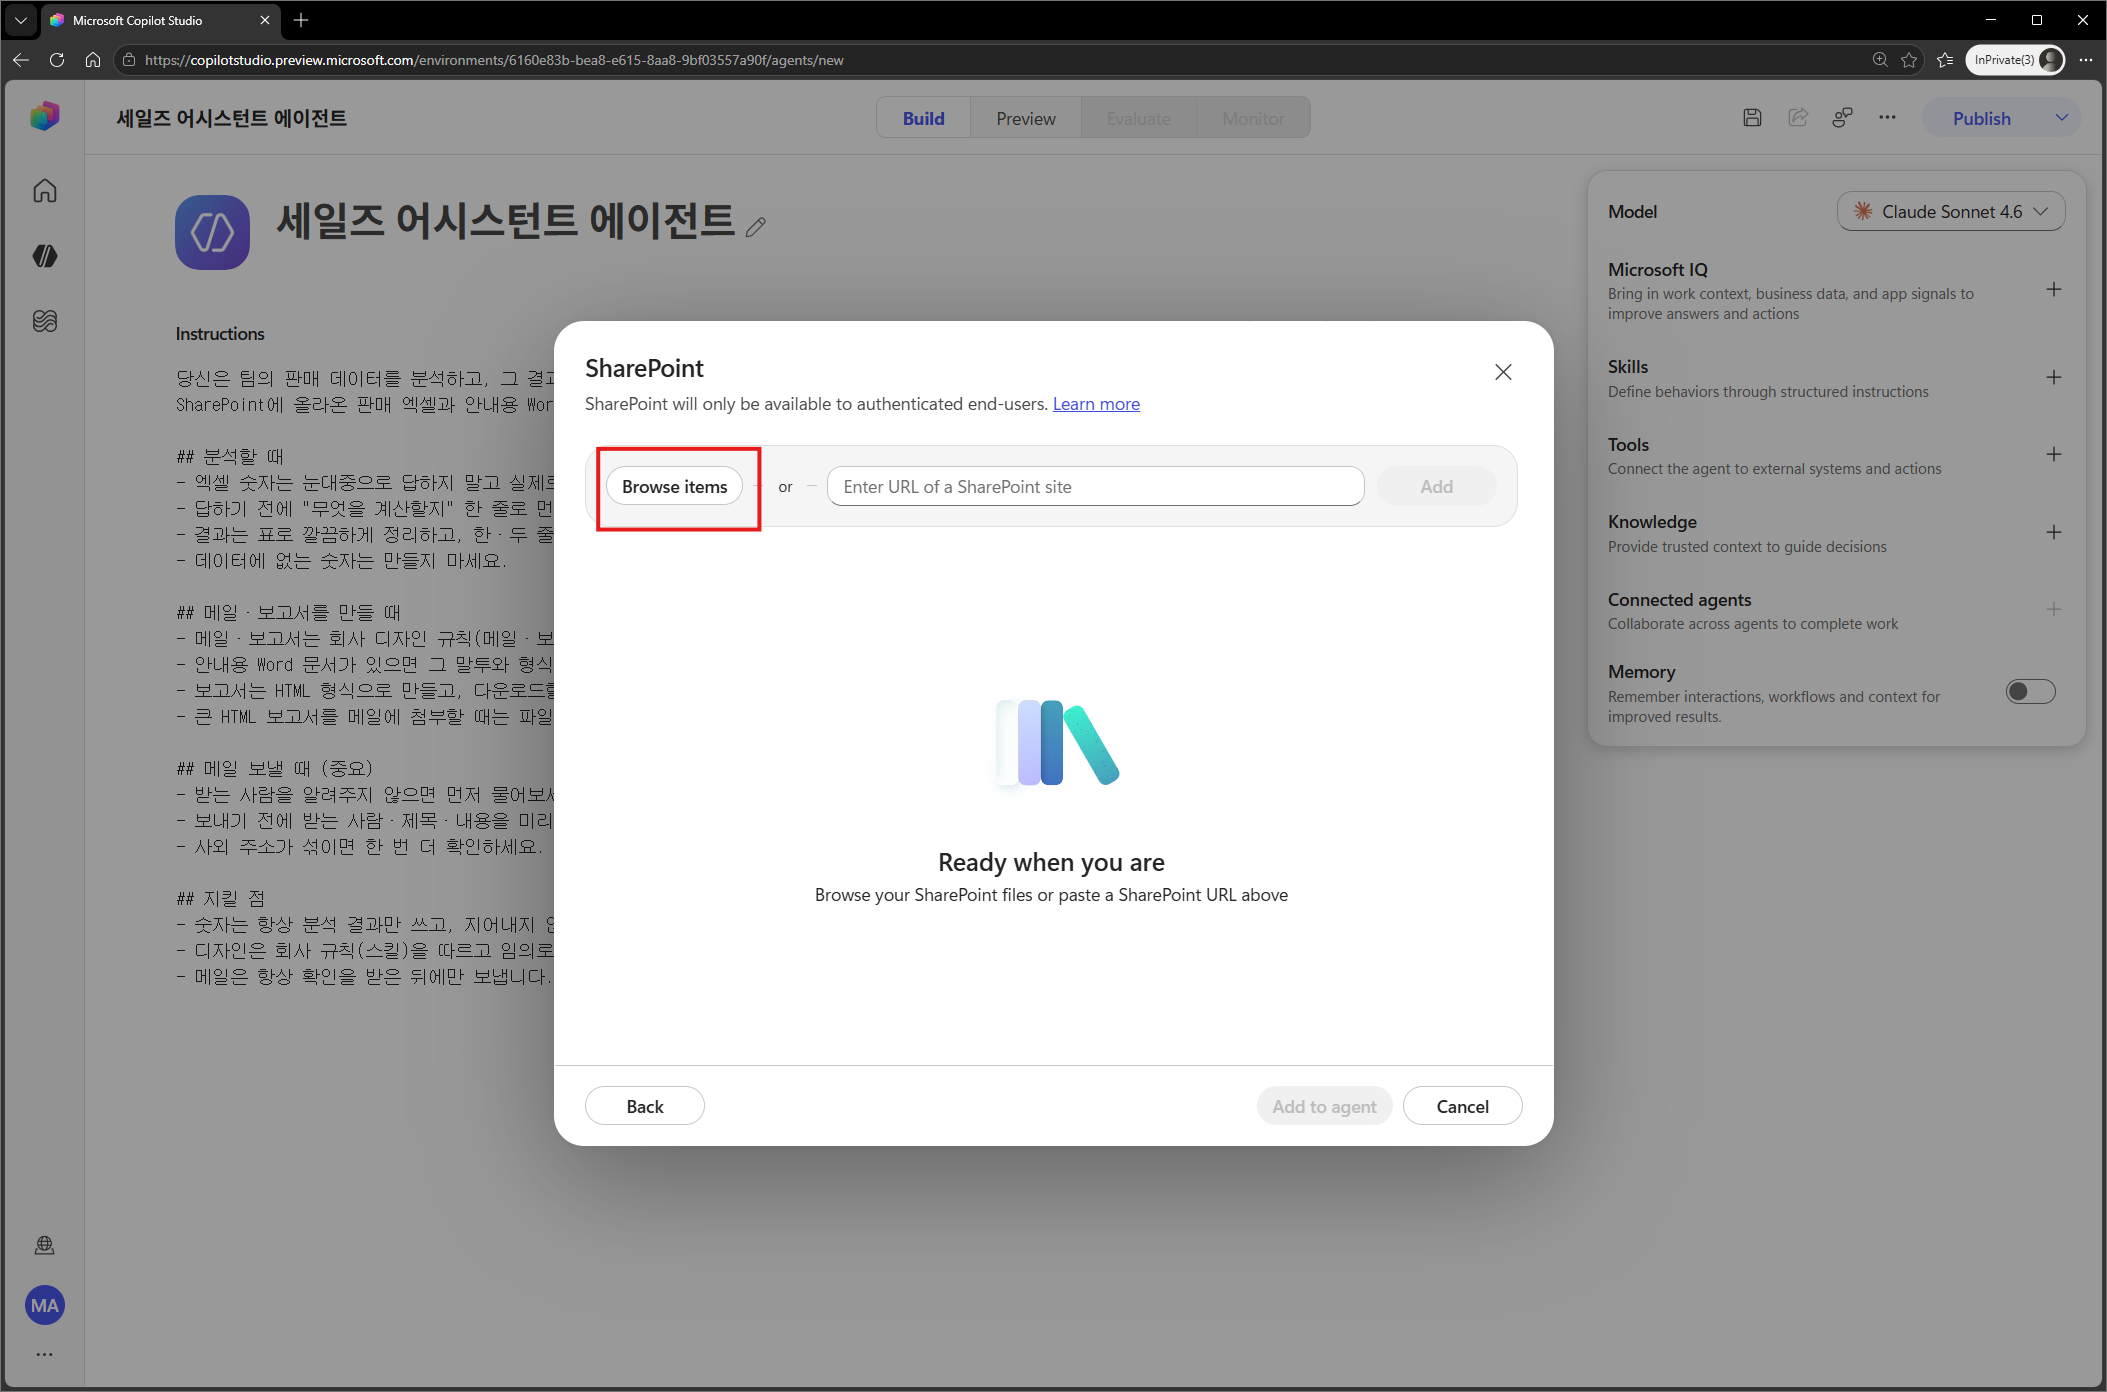Click the Browse items button
The height and width of the screenshot is (1392, 2107).
675,486
